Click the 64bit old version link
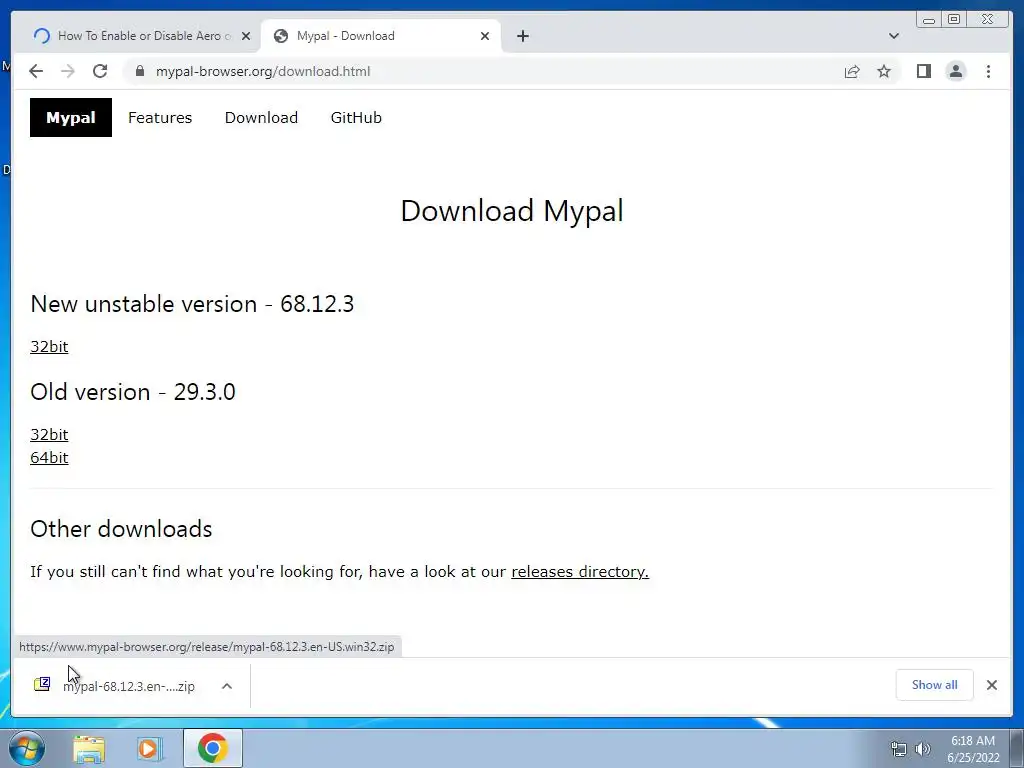This screenshot has width=1024, height=768. point(49,458)
